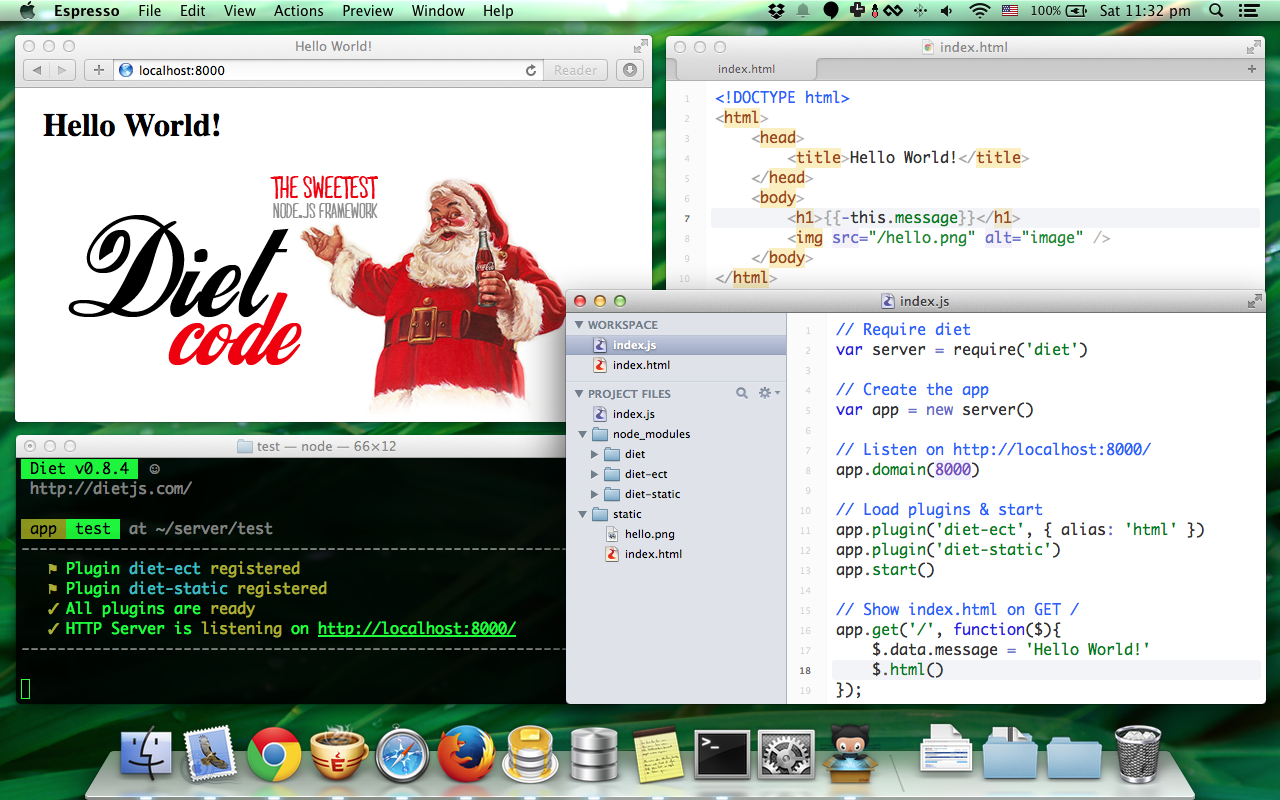Click the Reader button in Safari
Image resolution: width=1280 pixels, height=800 pixels.
(x=575, y=70)
